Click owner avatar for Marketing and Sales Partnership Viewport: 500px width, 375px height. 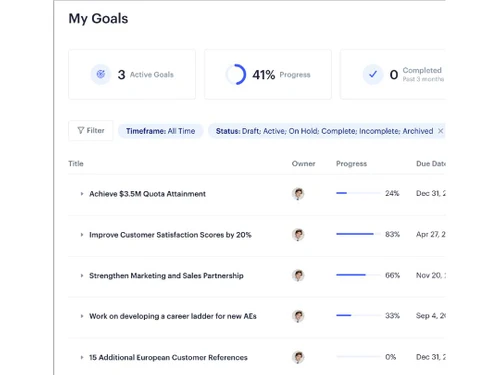tap(298, 276)
